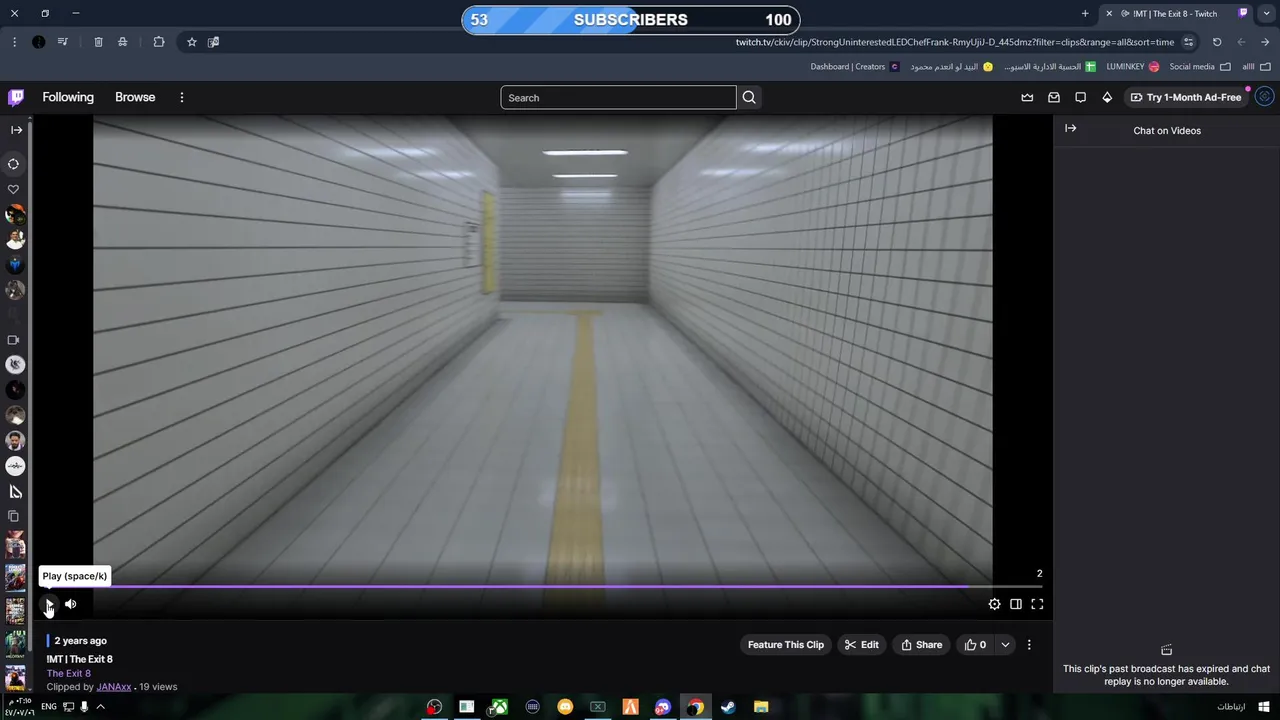Open the LUMINKEY bookmark
1280x720 pixels.
click(x=1133, y=67)
